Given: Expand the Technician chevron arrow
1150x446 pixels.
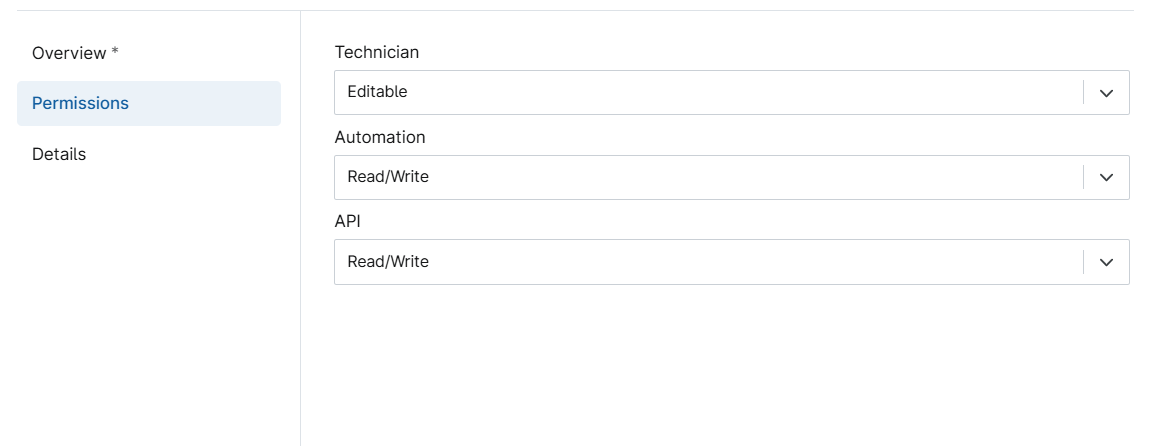Looking at the screenshot, I should click(x=1106, y=92).
